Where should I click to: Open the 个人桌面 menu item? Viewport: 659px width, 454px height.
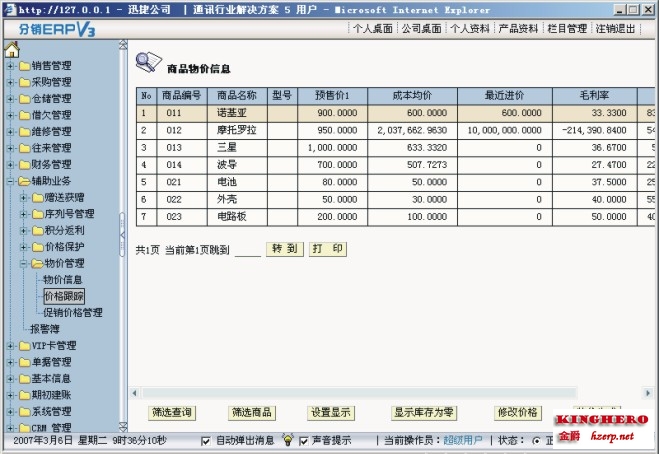coord(373,29)
